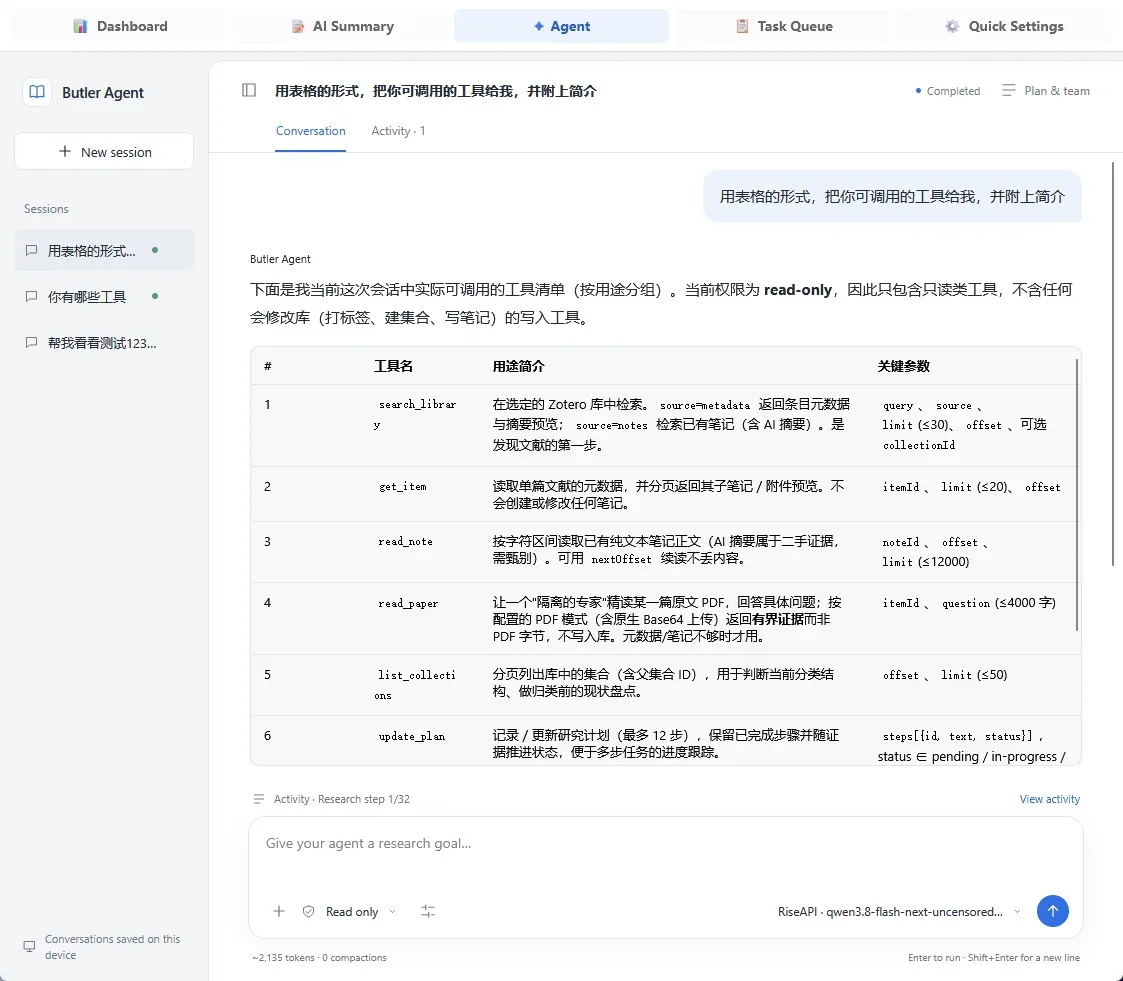This screenshot has width=1123, height=981.
Task: Click the Read only shield icon
Action: [x=309, y=912]
